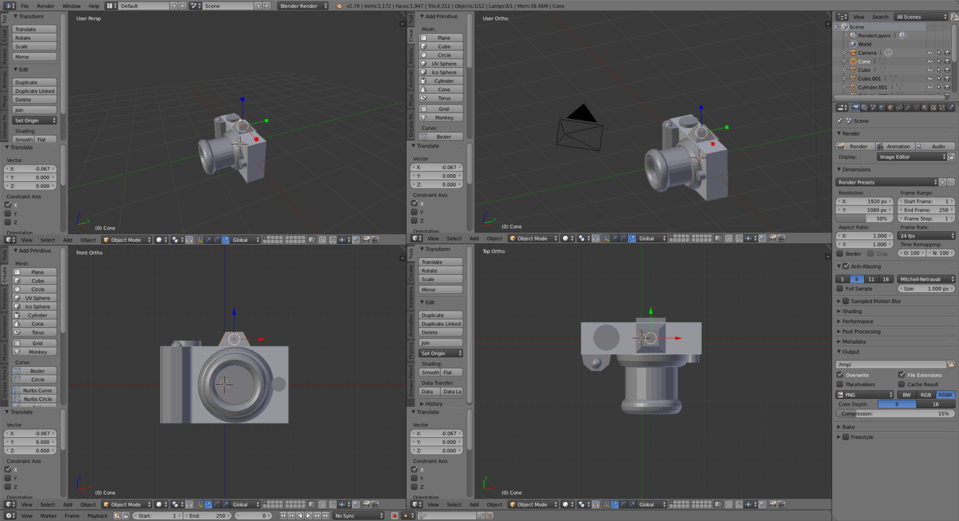Open the Help menu
This screenshot has width=959, height=521.
coord(94,6)
